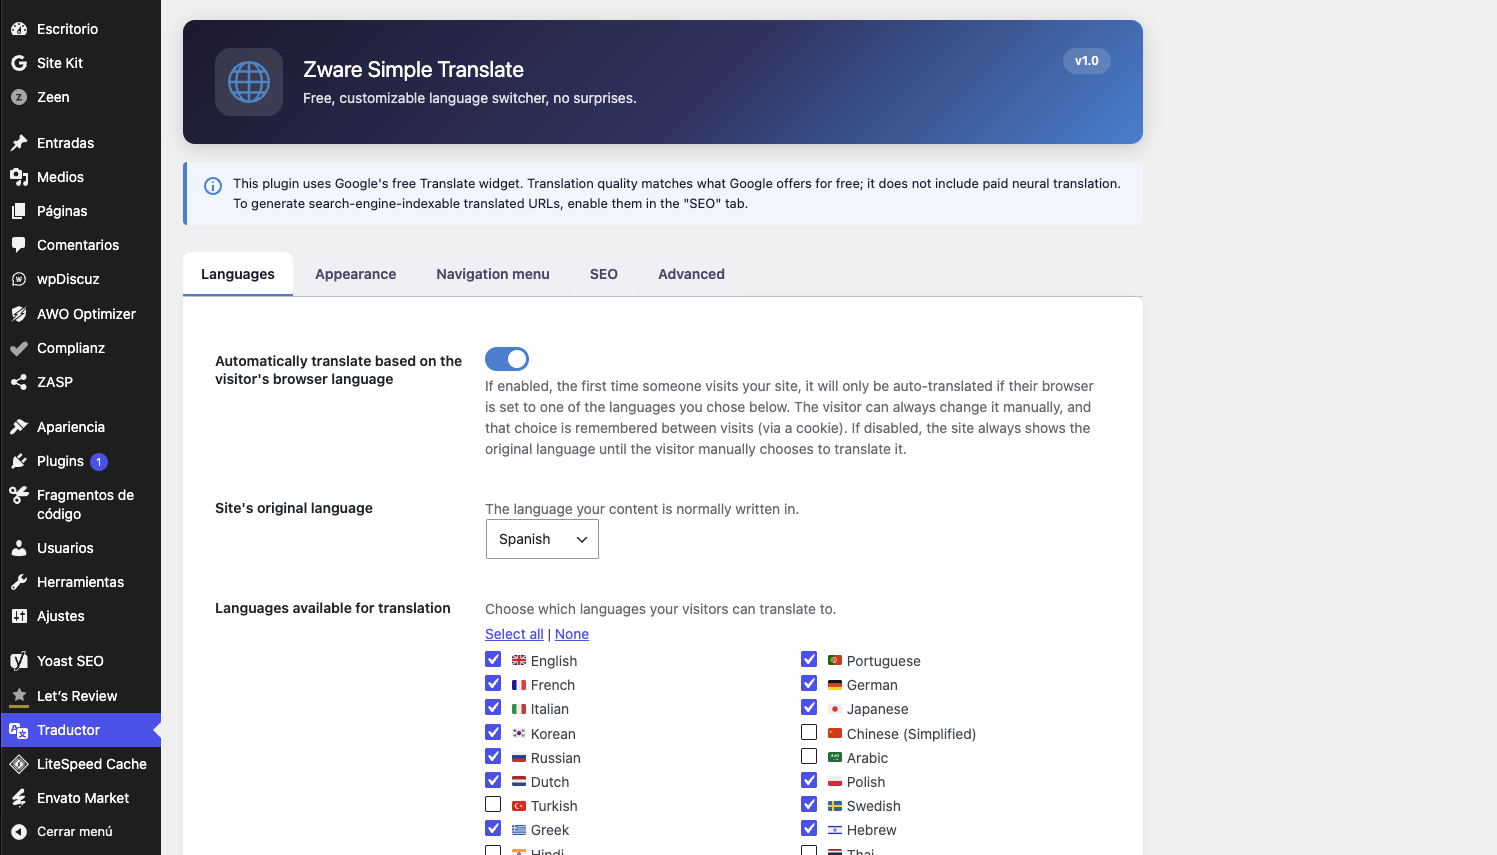Open the Escritorio dashboard icon

point(19,29)
